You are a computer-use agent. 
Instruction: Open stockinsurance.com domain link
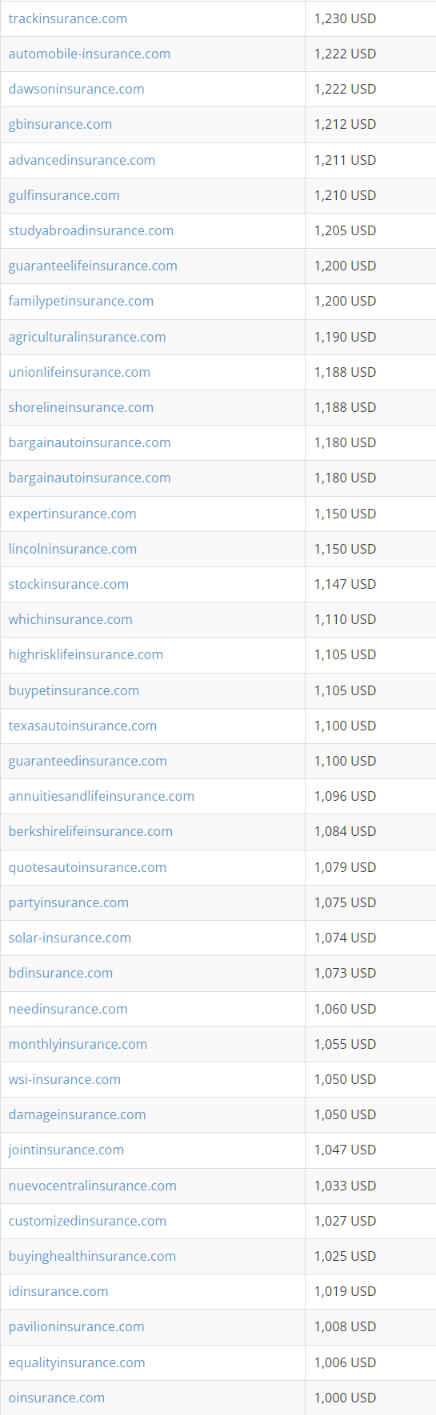coord(68,584)
